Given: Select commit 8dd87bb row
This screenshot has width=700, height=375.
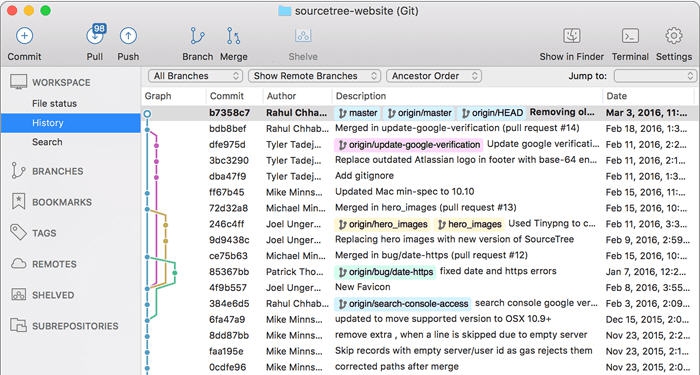Looking at the screenshot, I should coord(421,335).
